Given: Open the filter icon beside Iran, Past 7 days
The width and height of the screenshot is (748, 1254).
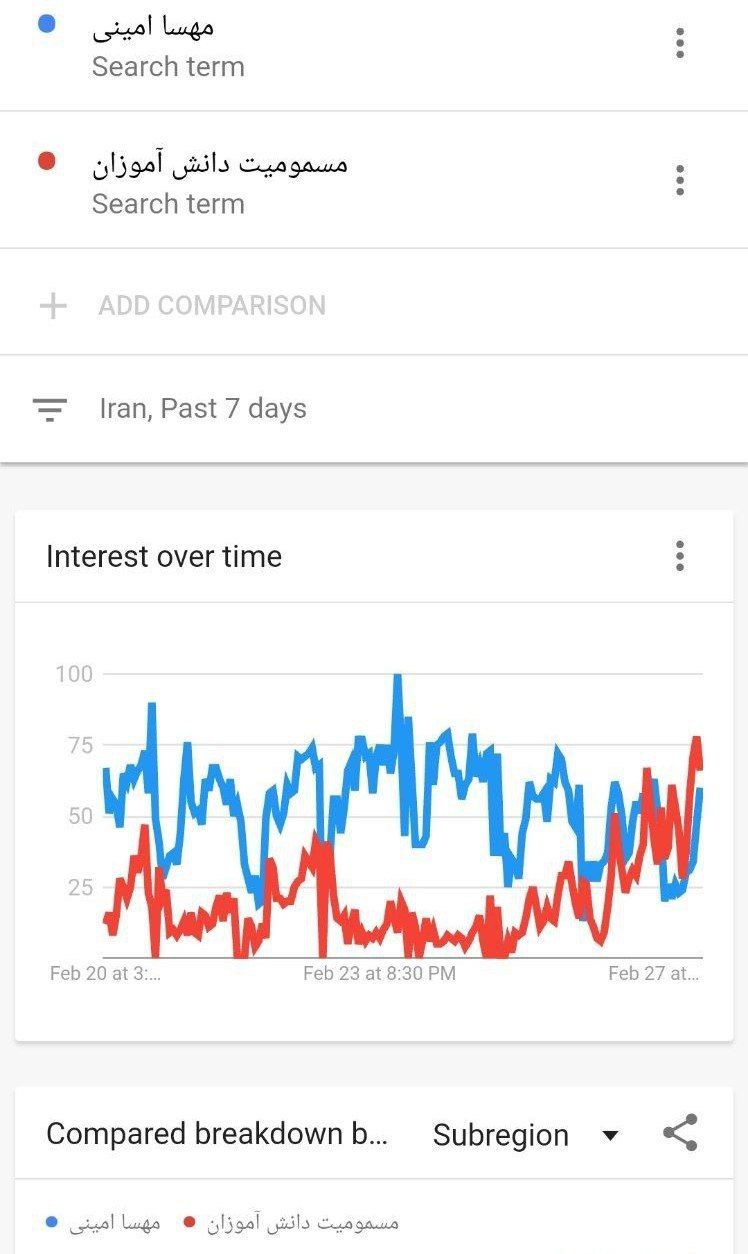Looking at the screenshot, I should [x=50, y=409].
